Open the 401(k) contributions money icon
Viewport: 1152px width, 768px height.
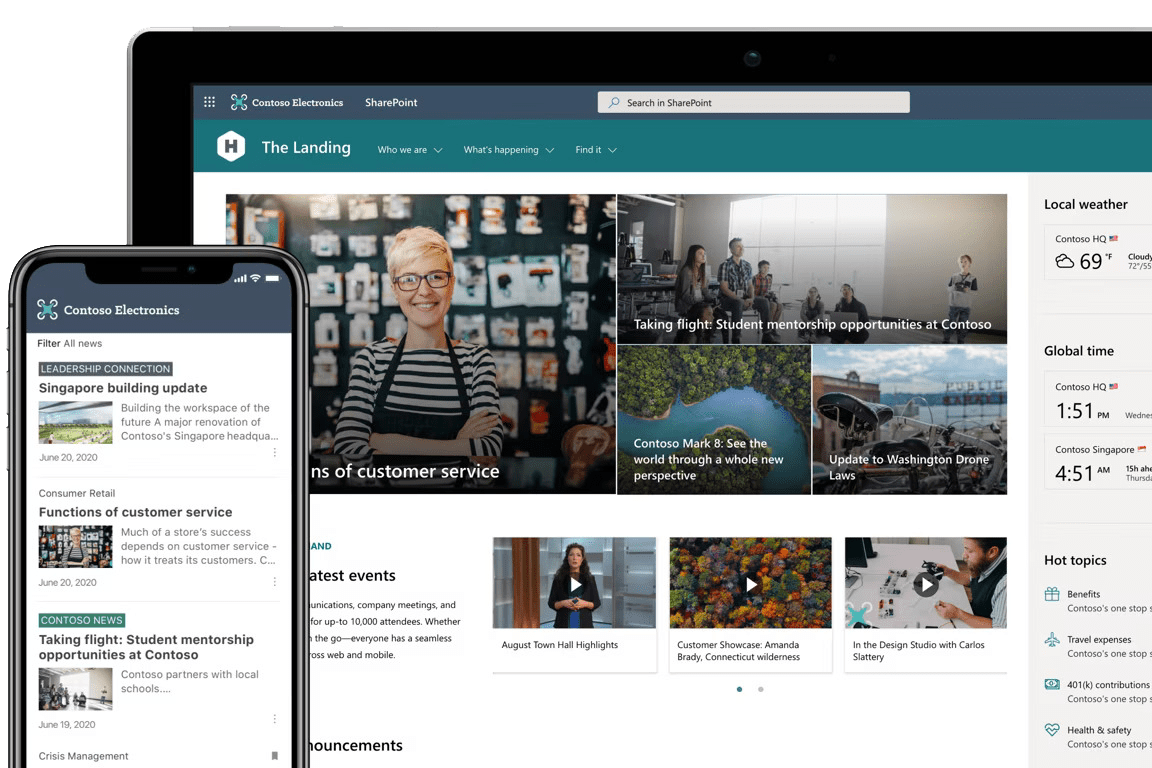pyautogui.click(x=1052, y=684)
